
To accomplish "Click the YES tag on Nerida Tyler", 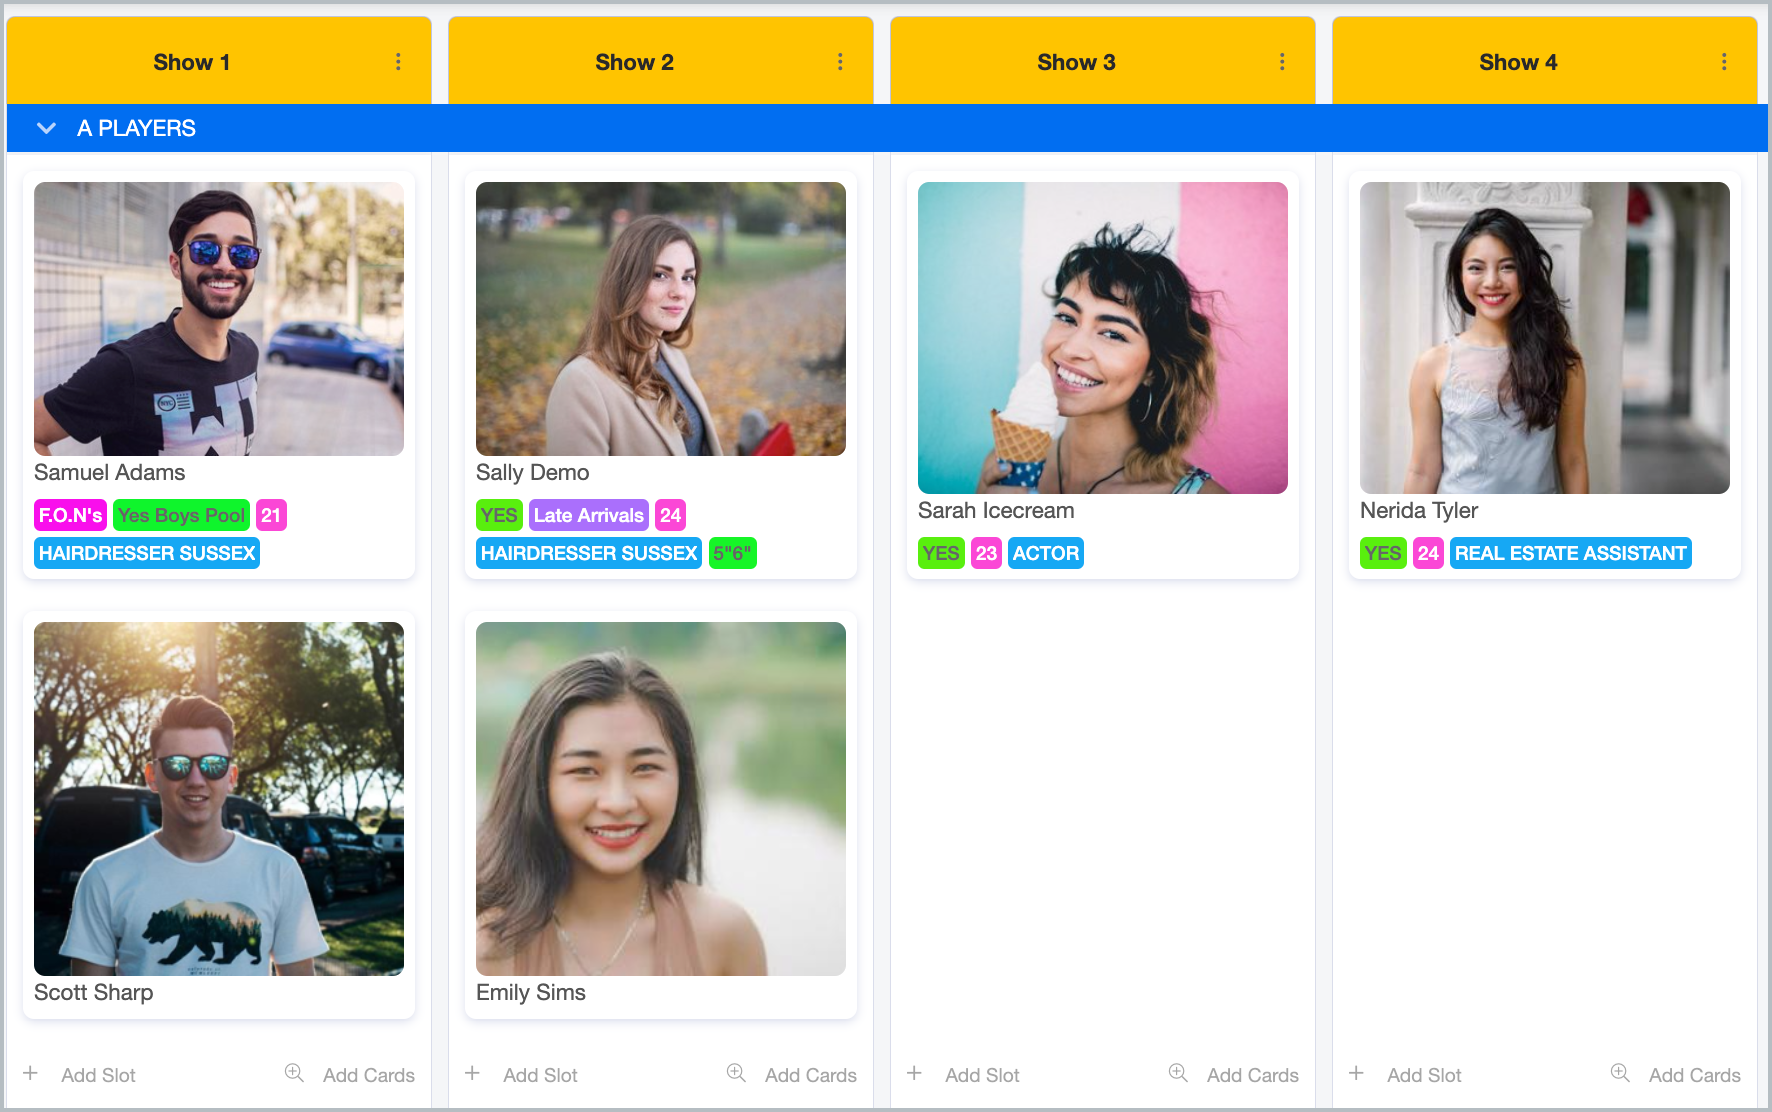I will [x=1383, y=553].
